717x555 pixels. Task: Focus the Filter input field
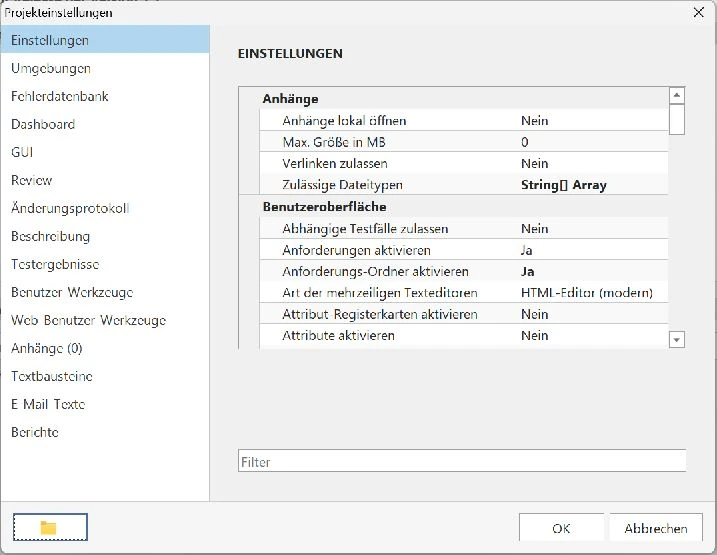coord(462,461)
